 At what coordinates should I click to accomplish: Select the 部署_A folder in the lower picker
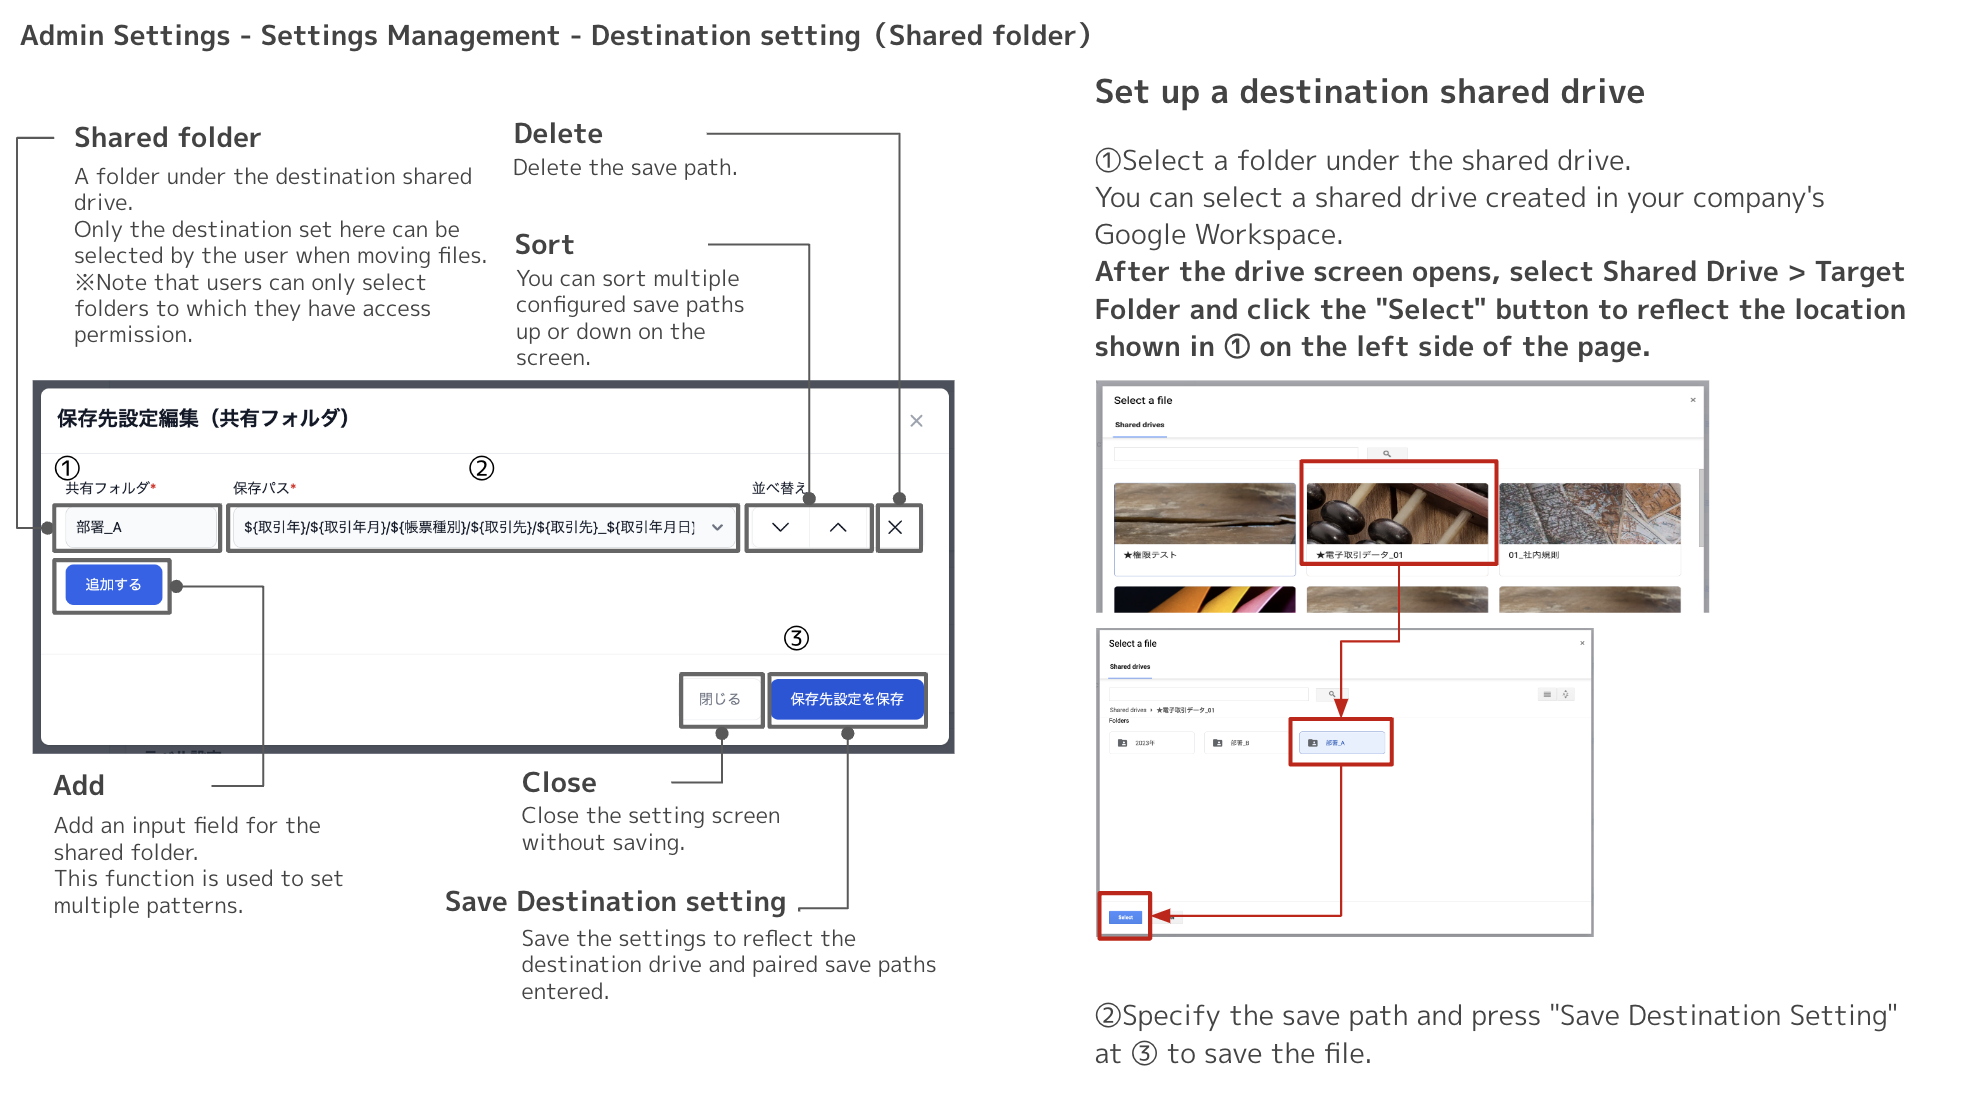pos(1341,743)
